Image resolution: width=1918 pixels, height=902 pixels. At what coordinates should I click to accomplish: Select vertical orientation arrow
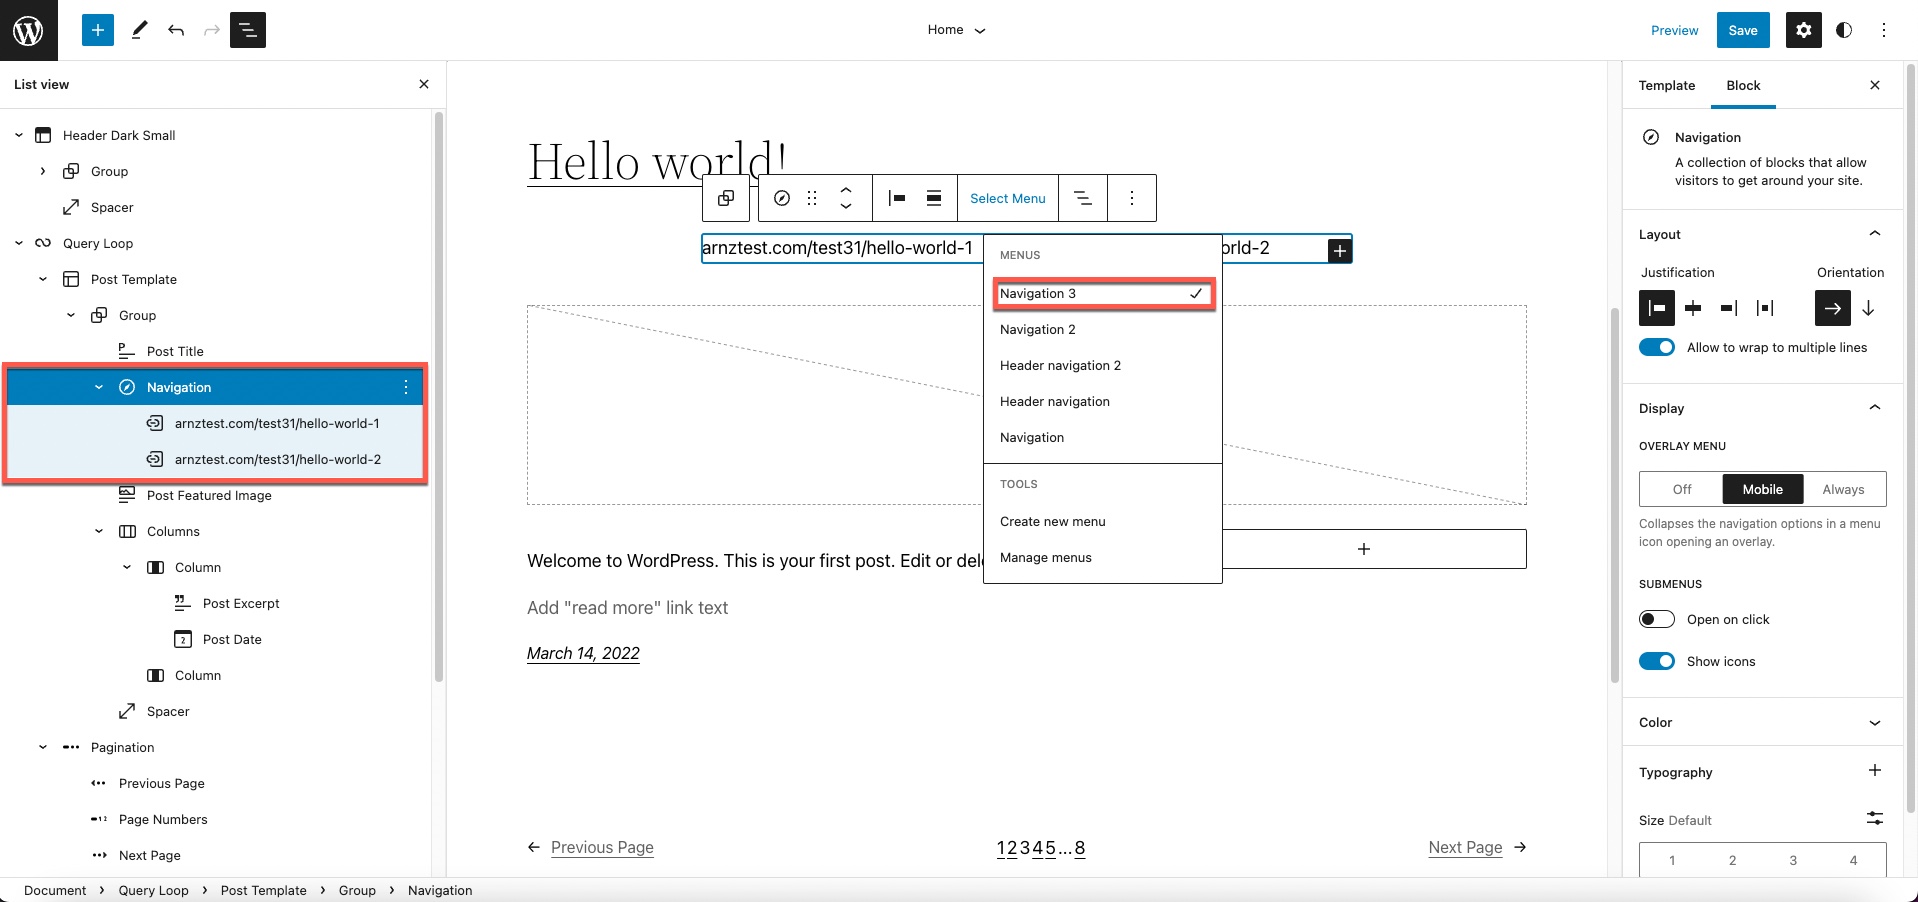pyautogui.click(x=1867, y=308)
